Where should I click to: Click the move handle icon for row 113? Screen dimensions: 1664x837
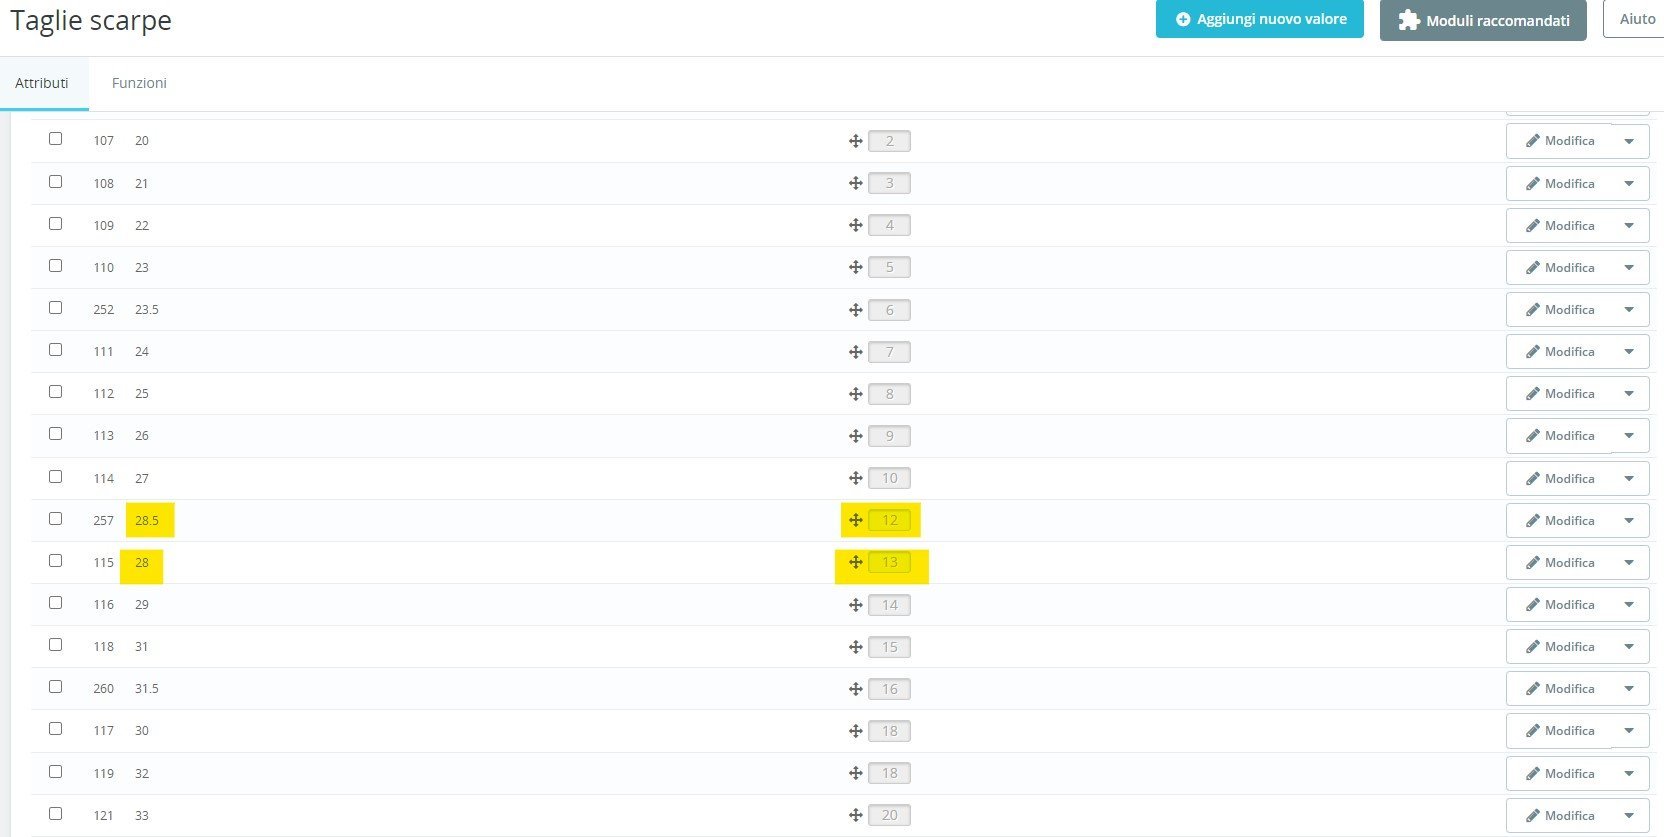point(855,436)
